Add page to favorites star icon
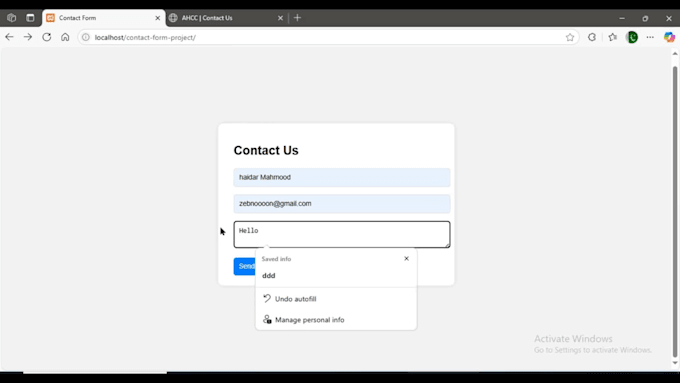680x383 pixels. click(570, 37)
